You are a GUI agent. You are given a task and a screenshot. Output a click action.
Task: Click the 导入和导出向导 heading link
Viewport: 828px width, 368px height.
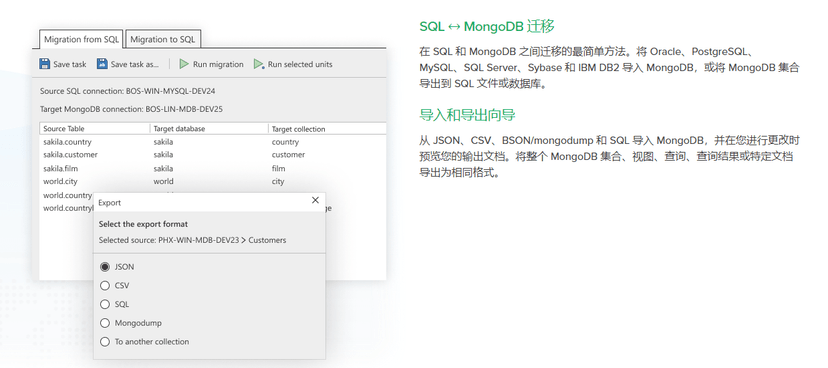467,115
